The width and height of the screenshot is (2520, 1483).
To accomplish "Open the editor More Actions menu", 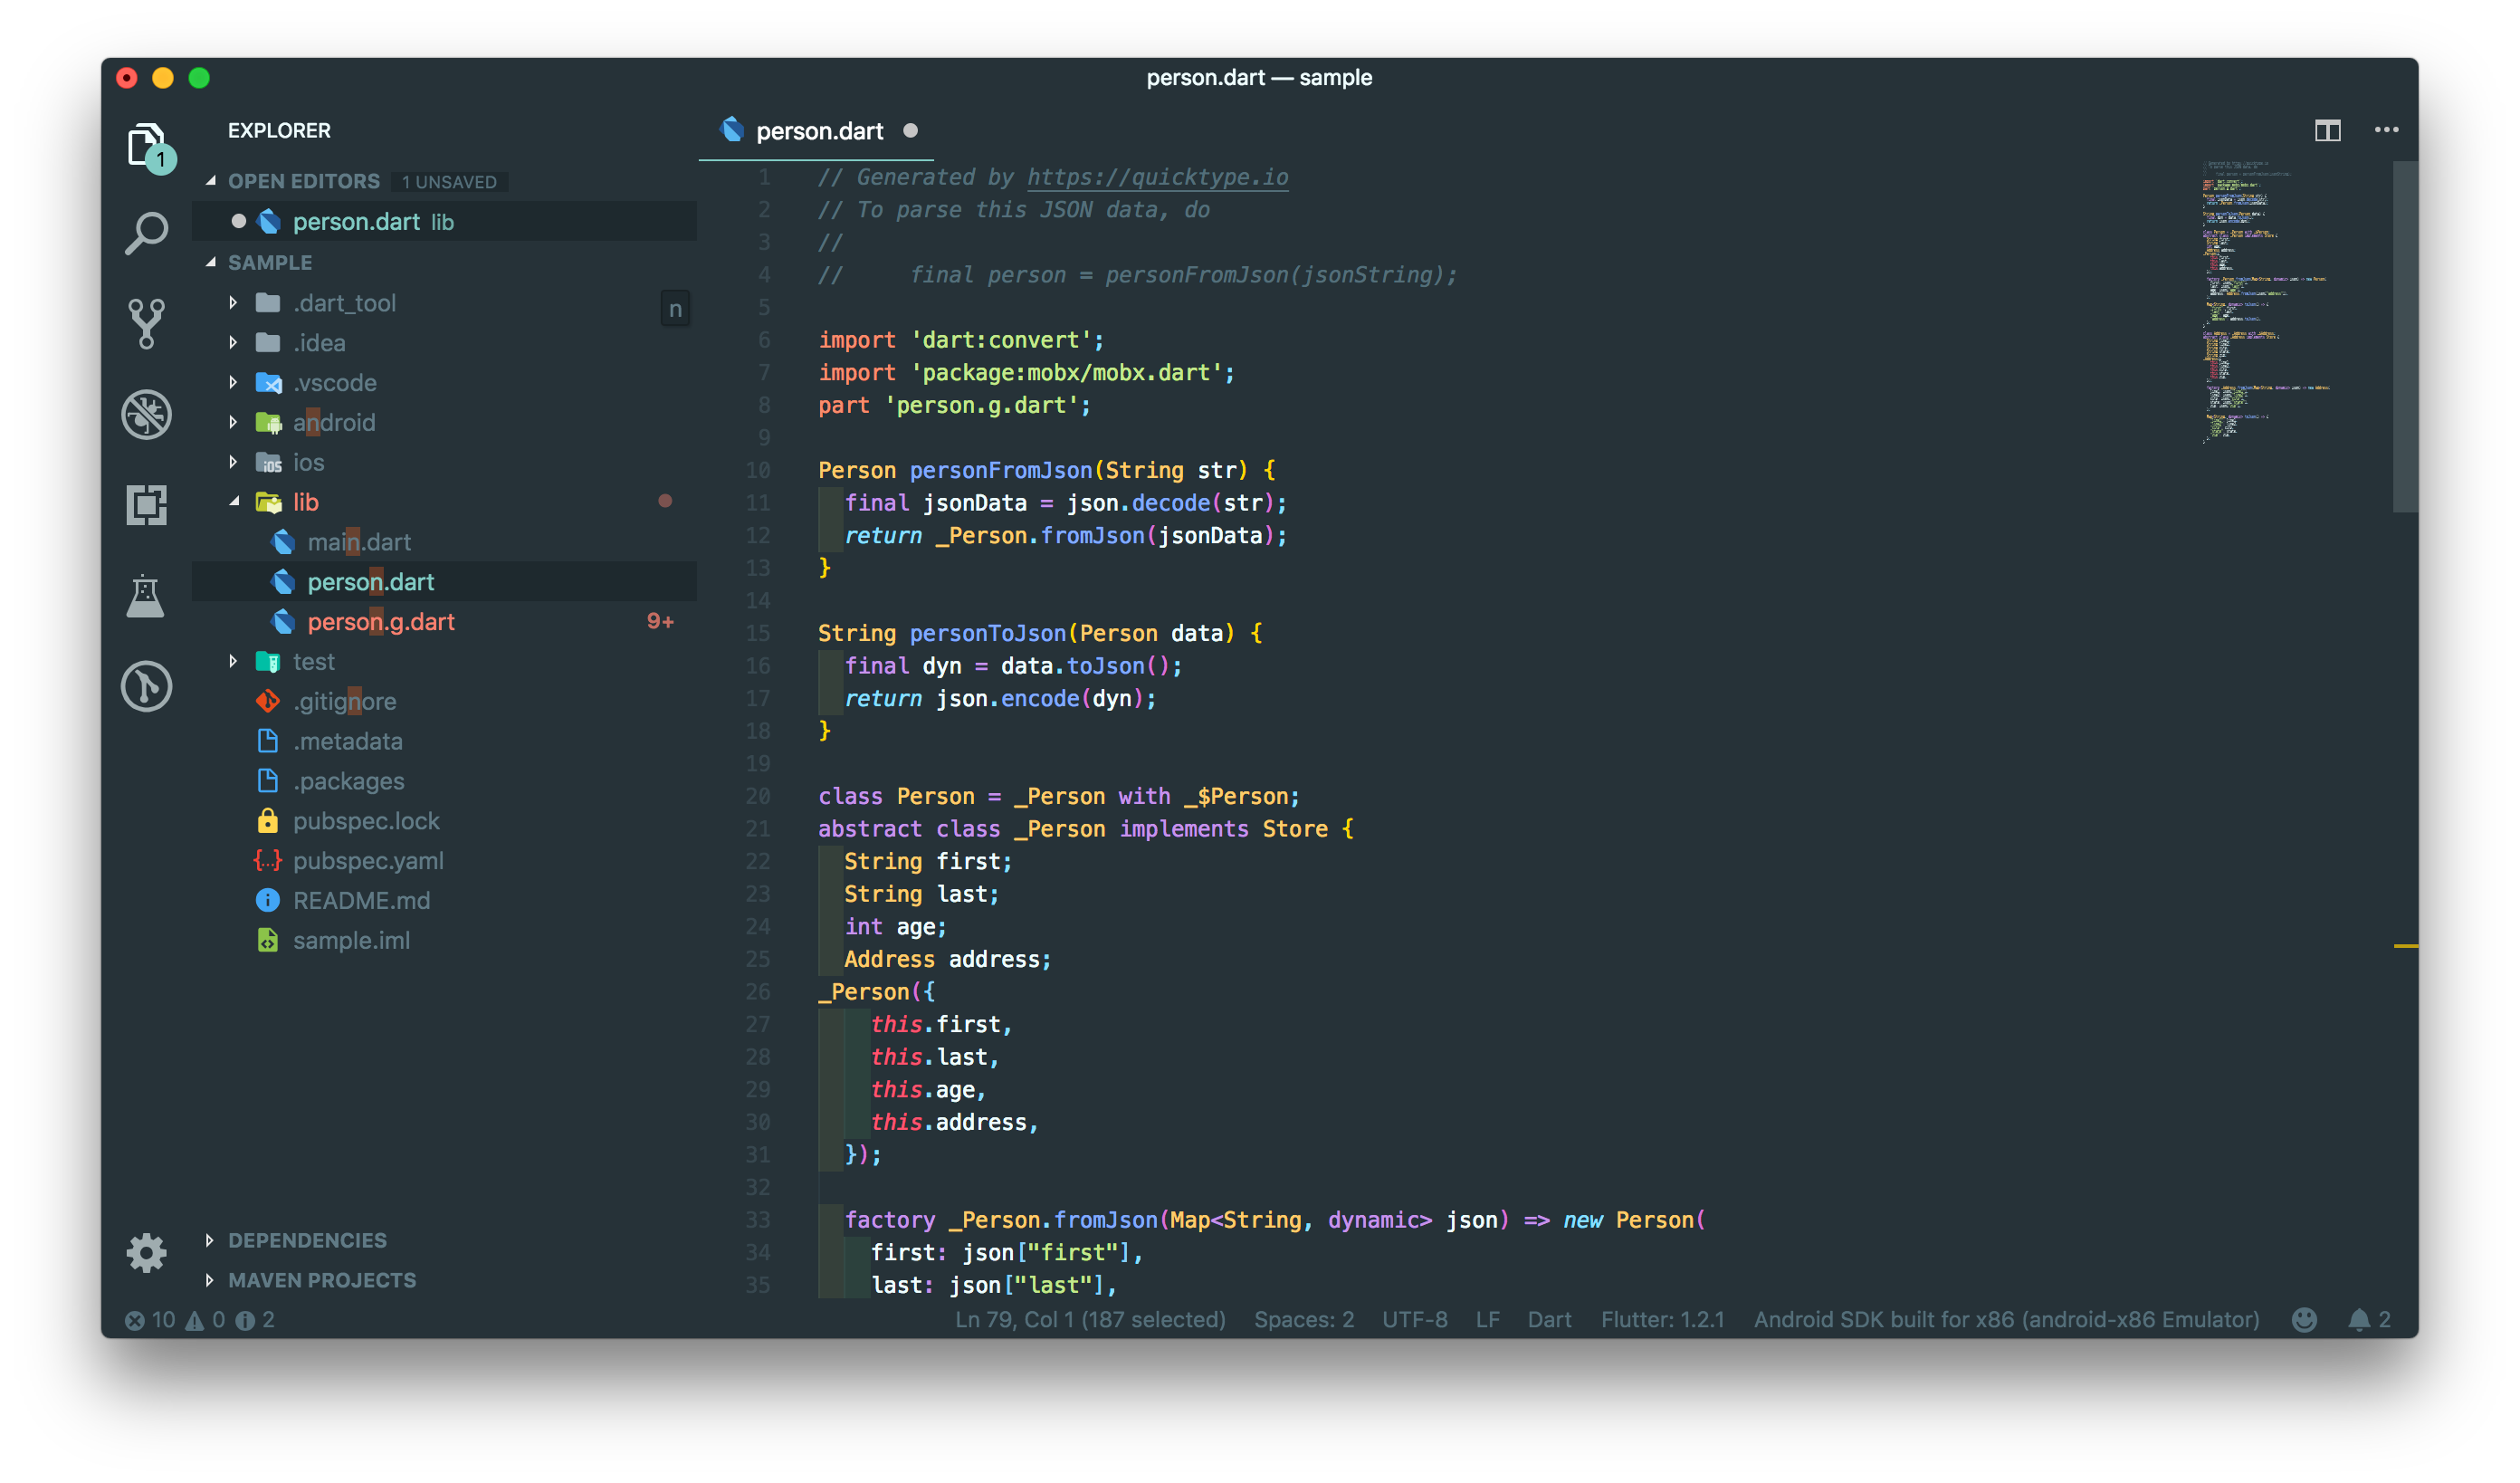I will [2386, 130].
